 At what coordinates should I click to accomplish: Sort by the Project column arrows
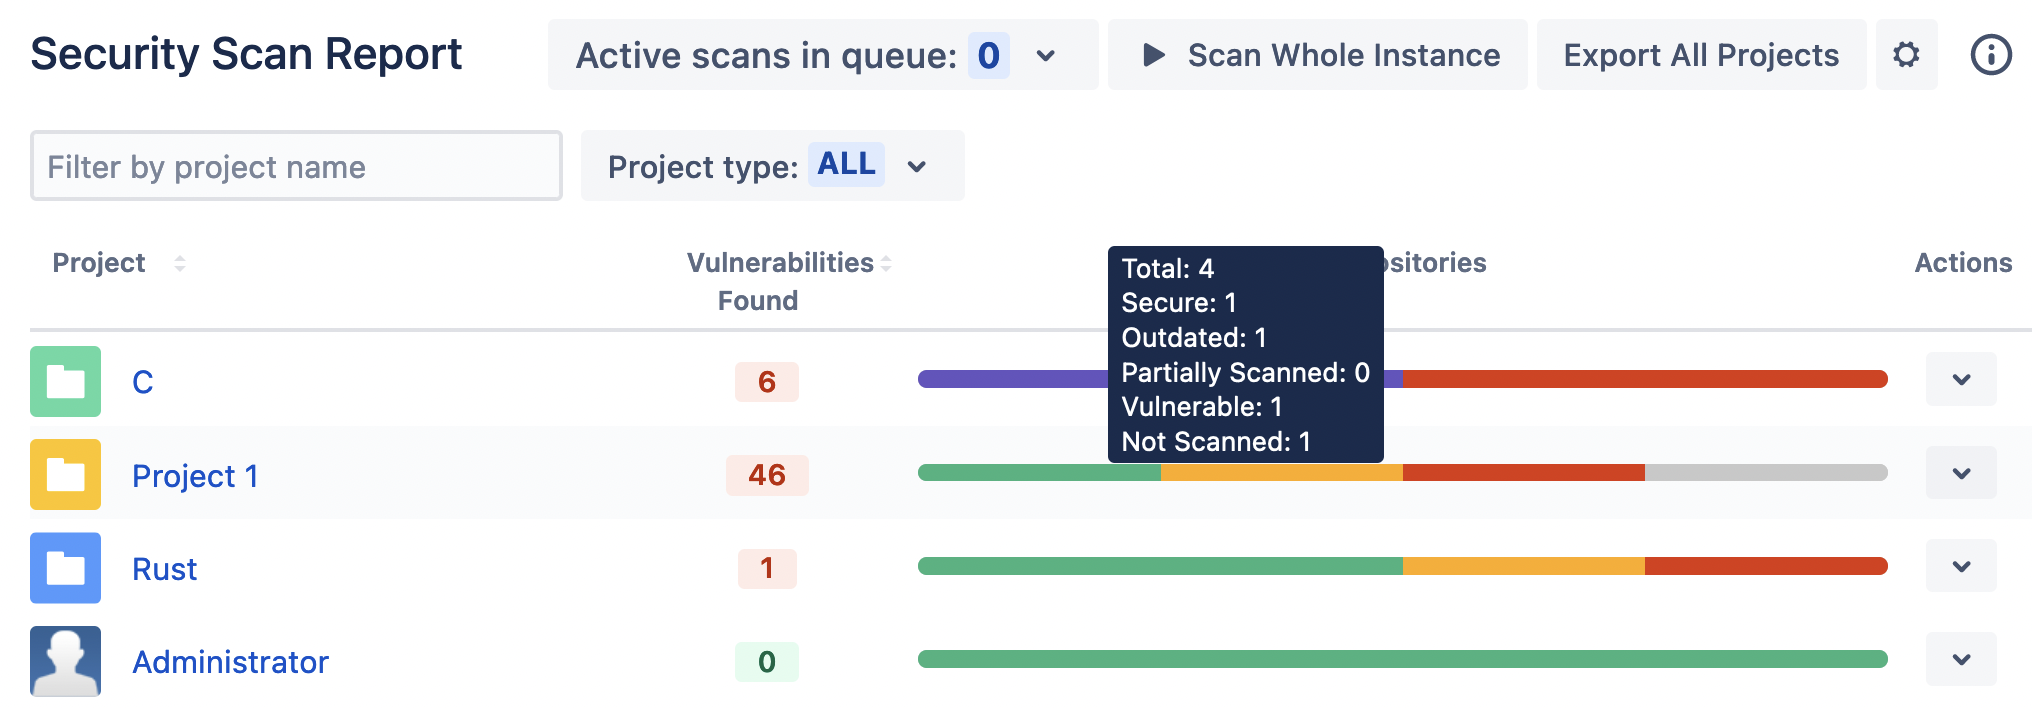(x=180, y=263)
